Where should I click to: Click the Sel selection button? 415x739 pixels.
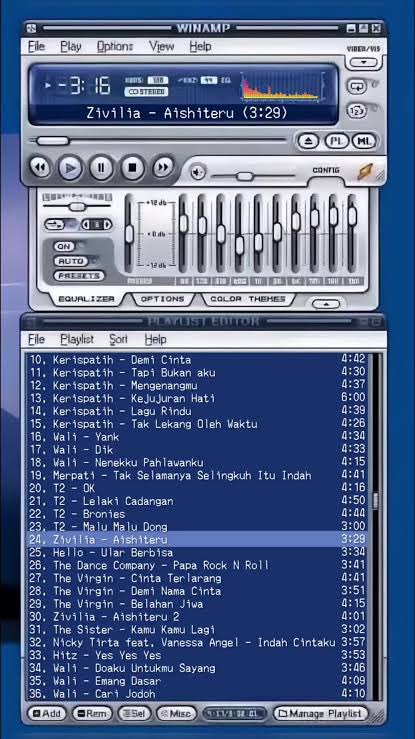(134, 714)
